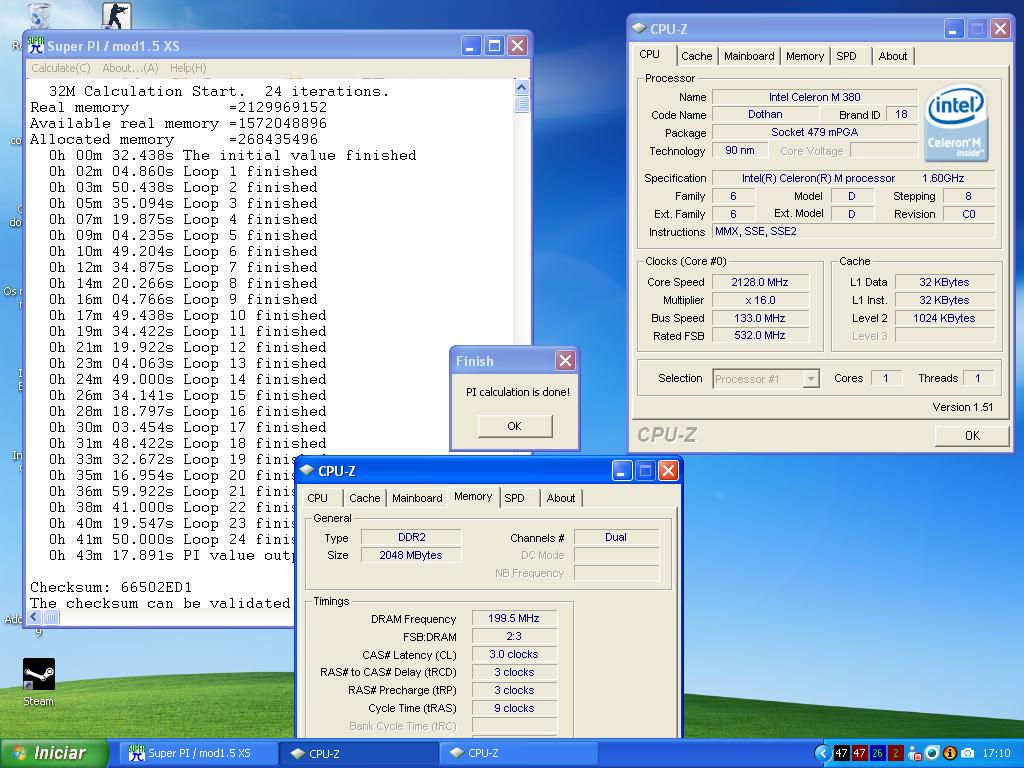Click the 133.0 MHz bus speed value
Screen dimensions: 1024x768
760,318
